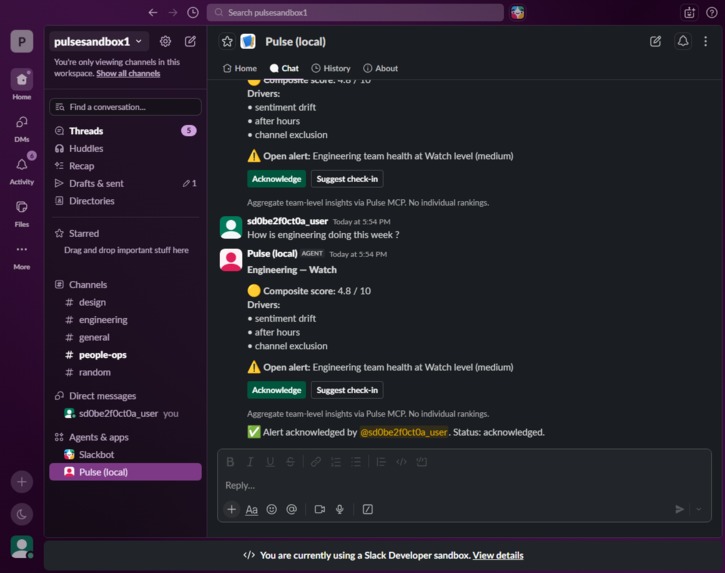This screenshot has height=573, width=725.
Task: Open emoji picker in composer
Action: click(x=271, y=509)
